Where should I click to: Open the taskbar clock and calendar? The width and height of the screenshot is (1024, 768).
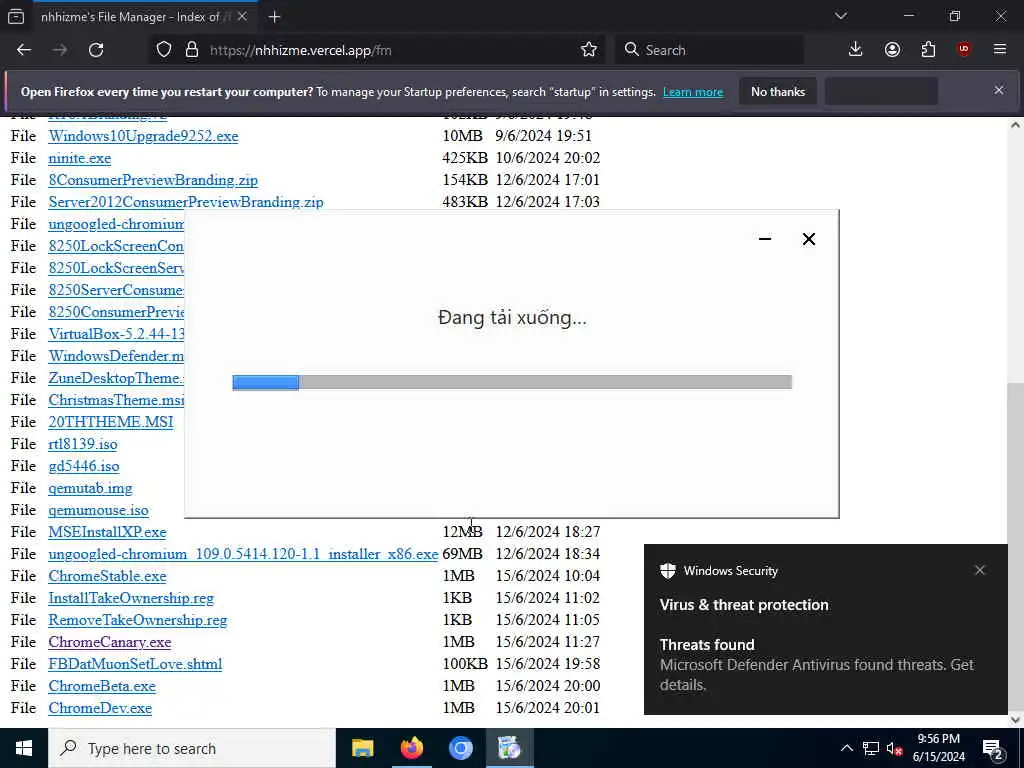click(939, 748)
